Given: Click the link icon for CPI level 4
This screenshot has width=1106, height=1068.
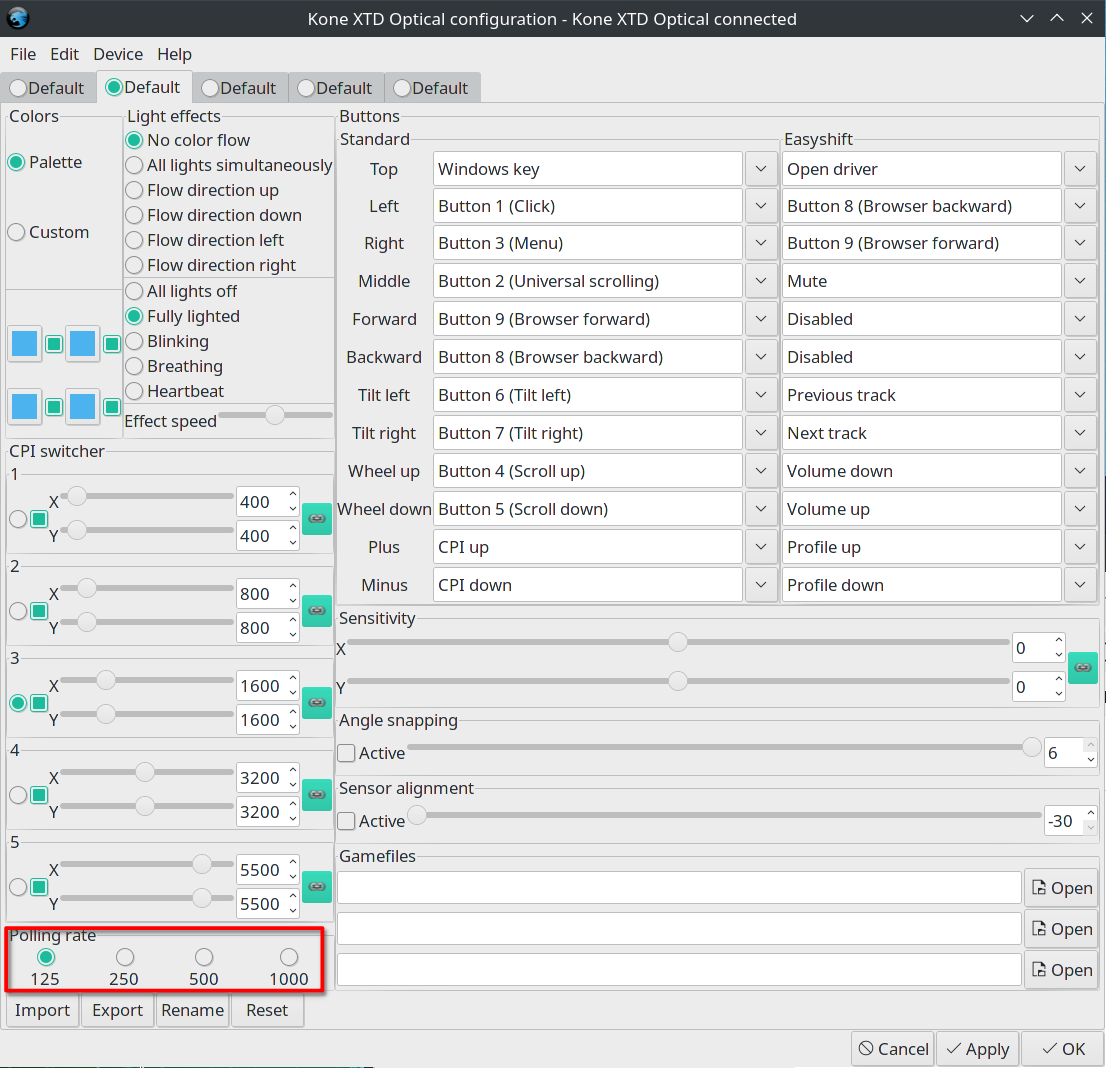Looking at the screenshot, I should point(317,795).
